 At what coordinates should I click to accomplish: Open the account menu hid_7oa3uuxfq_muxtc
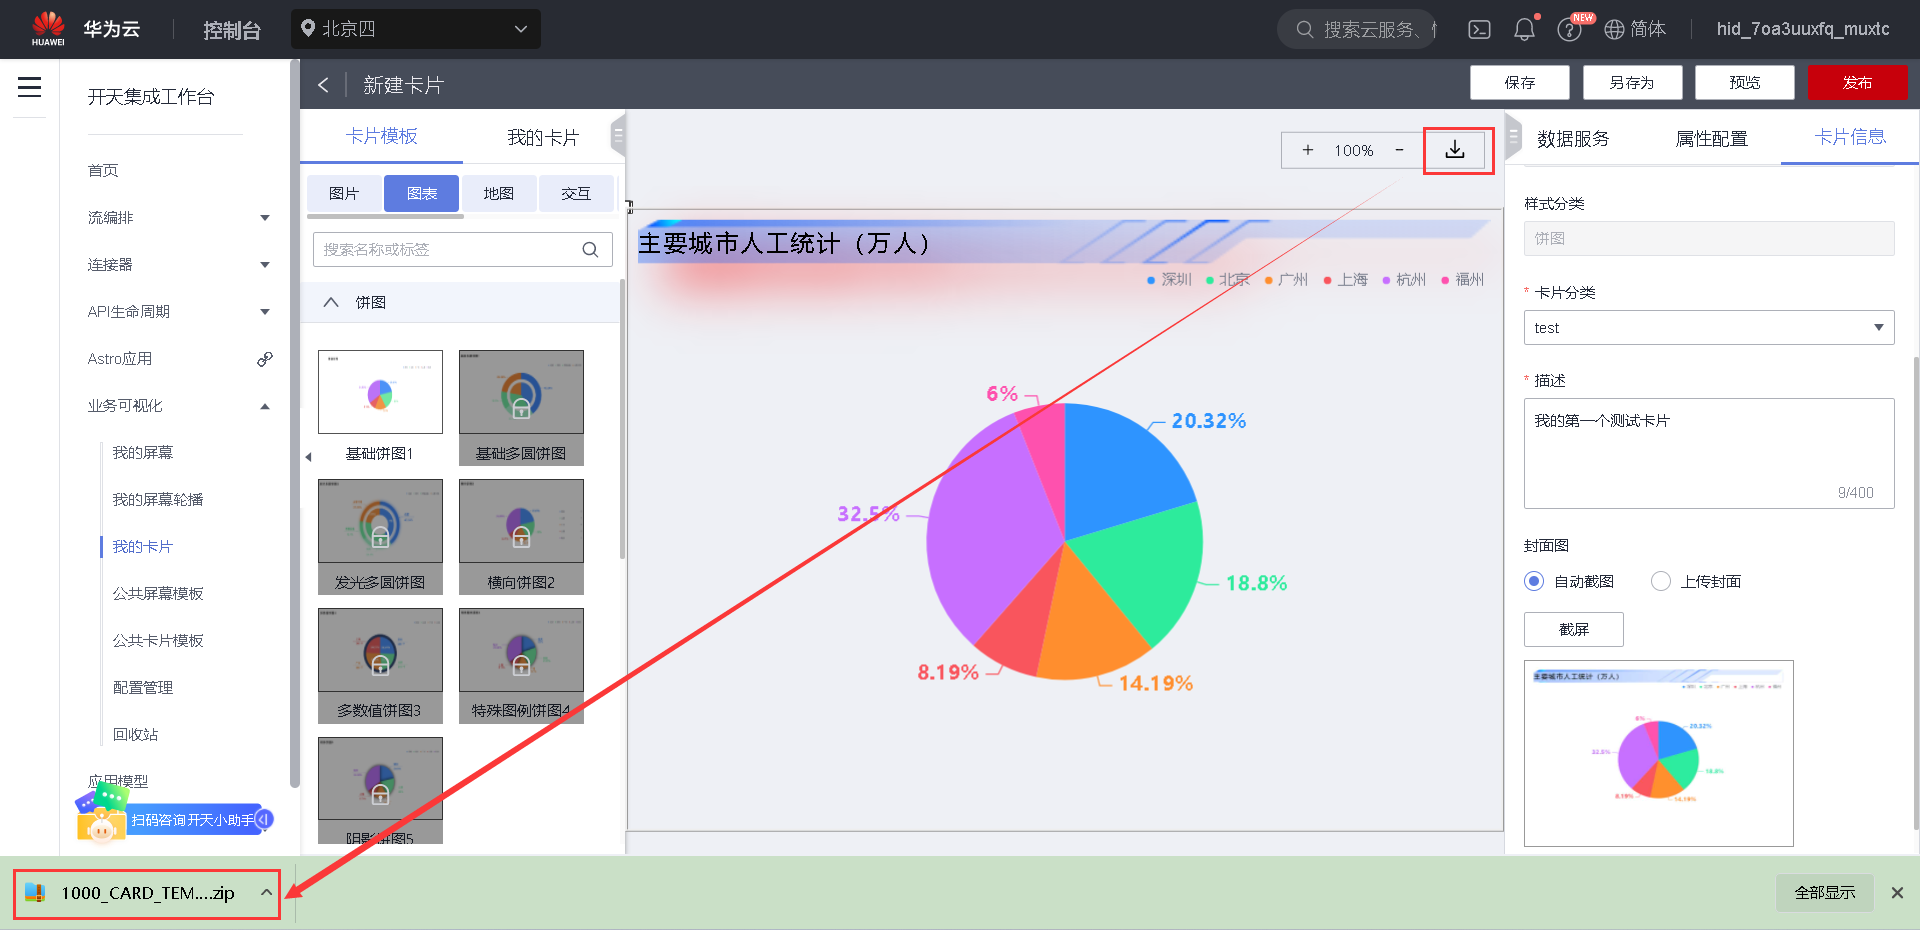(1803, 29)
